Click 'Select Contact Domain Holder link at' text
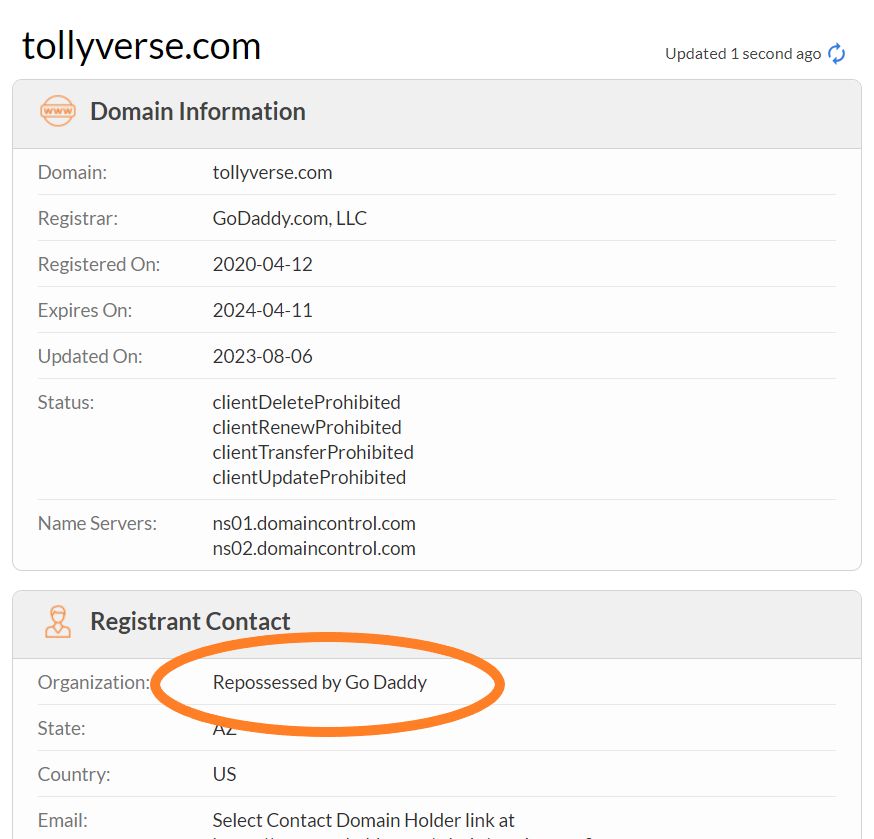Screen dimensions: 874x839 (363, 821)
